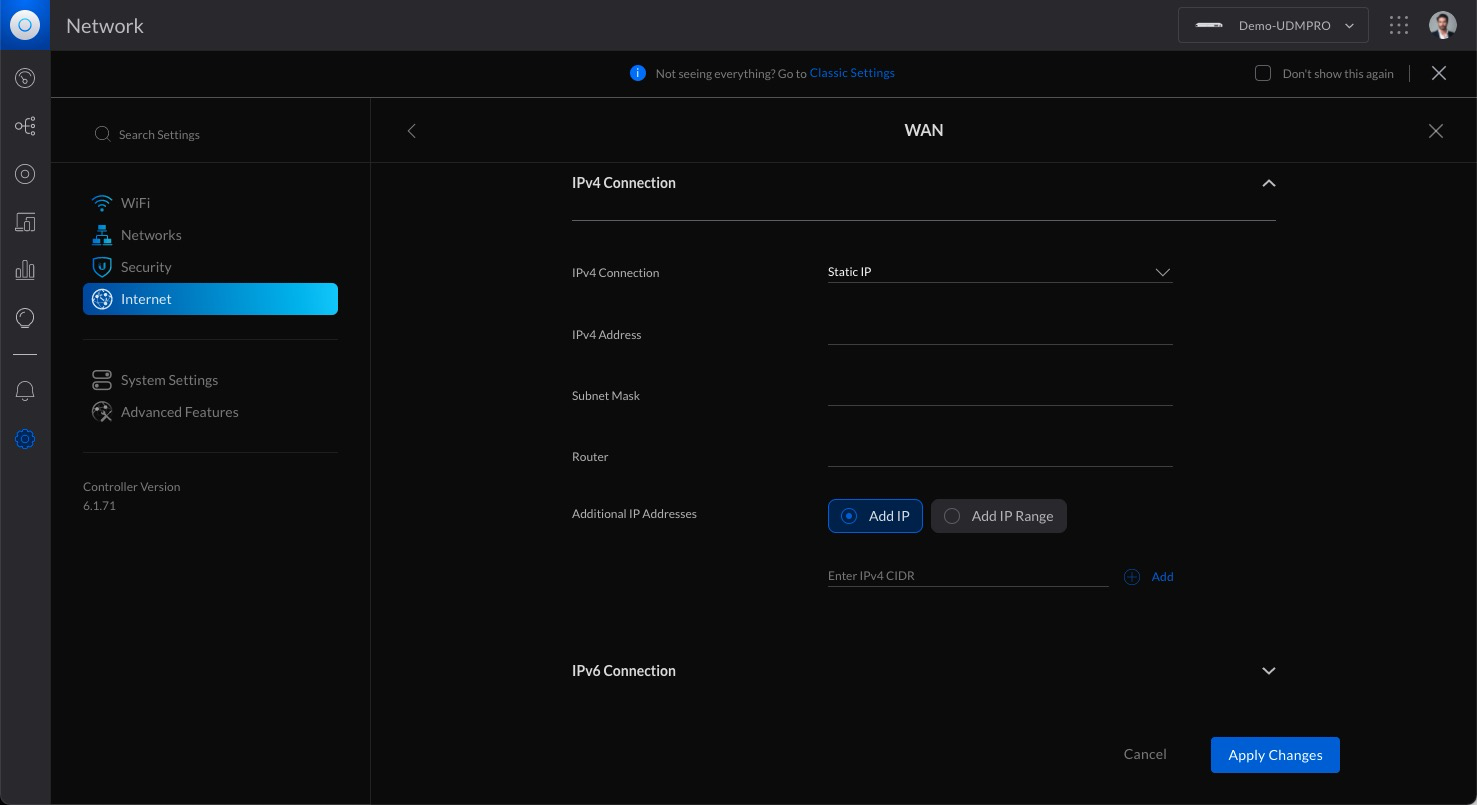
Task: Expand the IPv6 Connection section
Action: click(1269, 671)
